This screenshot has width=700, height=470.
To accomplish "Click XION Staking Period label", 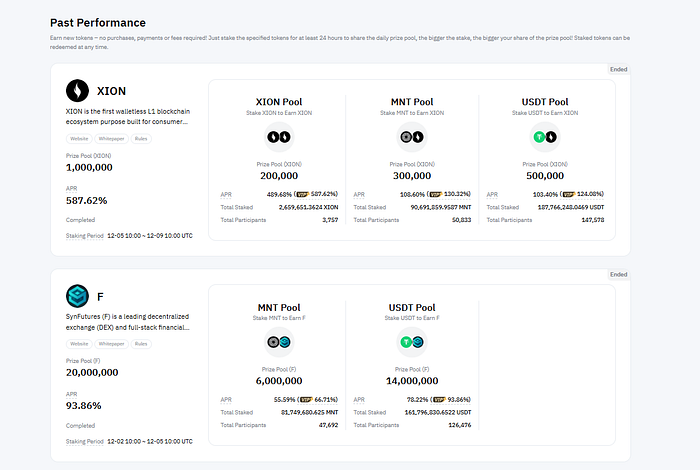I will click(85, 236).
